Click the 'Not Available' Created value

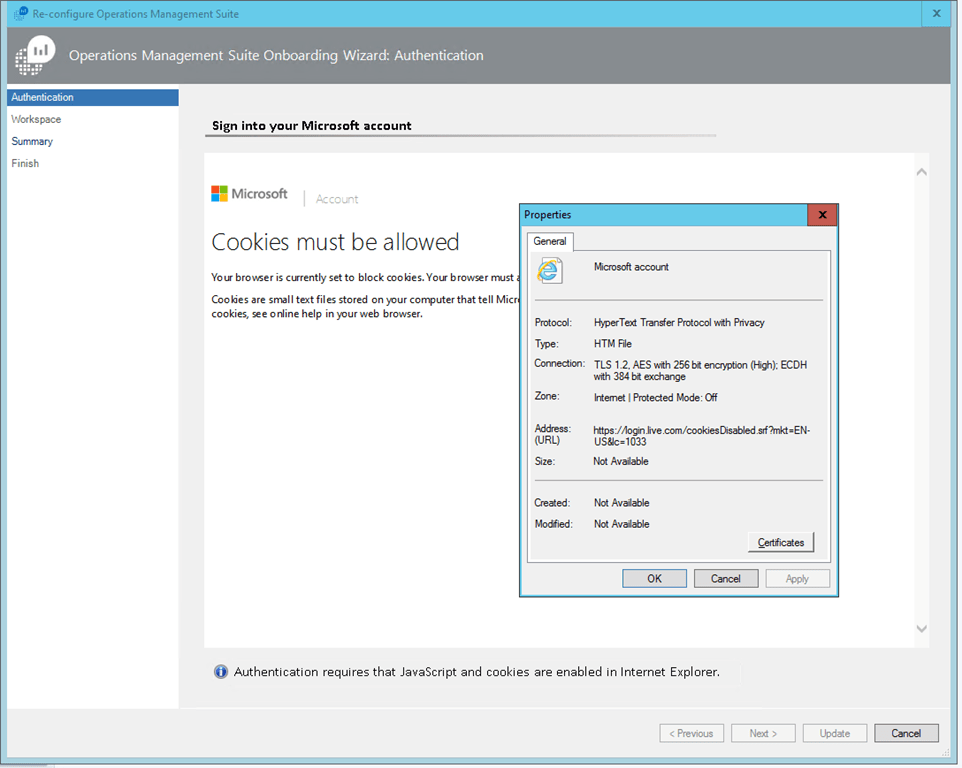(x=621, y=503)
